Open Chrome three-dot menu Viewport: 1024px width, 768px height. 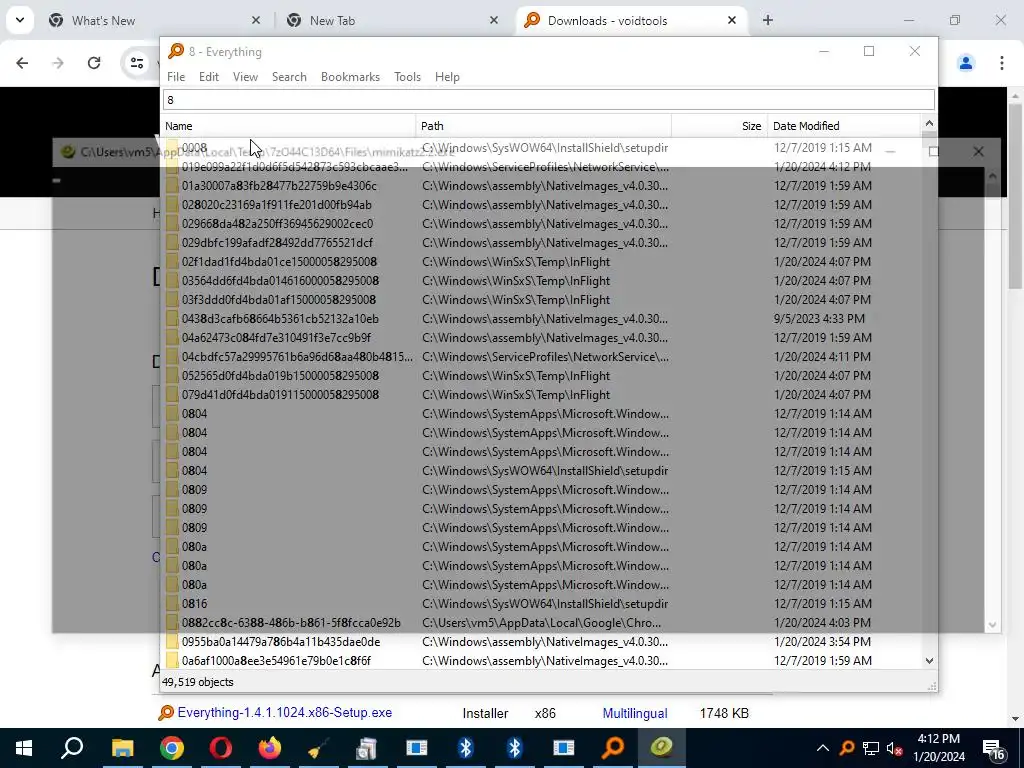tap(1002, 63)
